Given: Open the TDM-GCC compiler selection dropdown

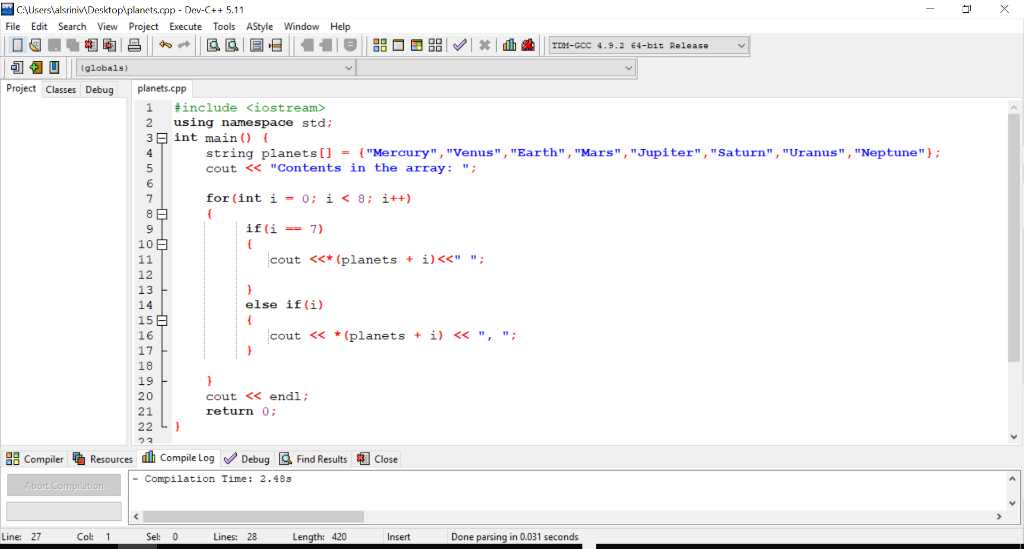Looking at the screenshot, I should [x=648, y=45].
